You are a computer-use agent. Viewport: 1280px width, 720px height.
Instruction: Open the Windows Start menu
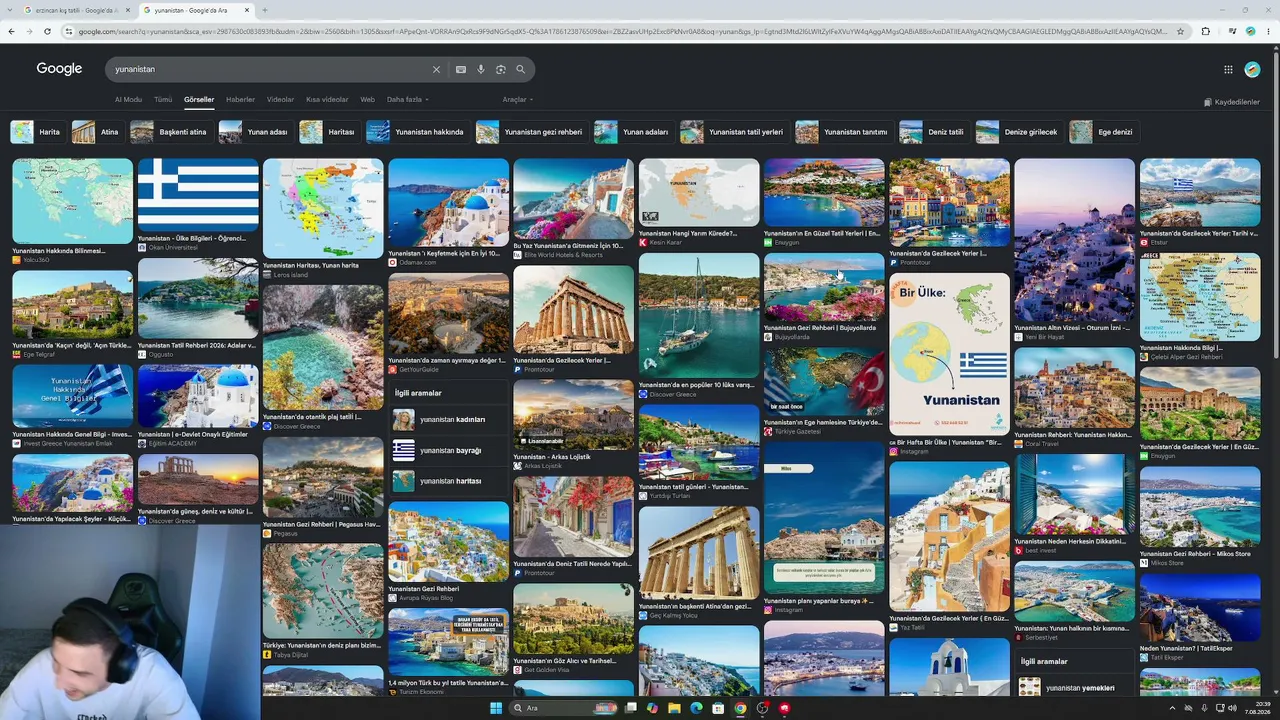point(495,708)
